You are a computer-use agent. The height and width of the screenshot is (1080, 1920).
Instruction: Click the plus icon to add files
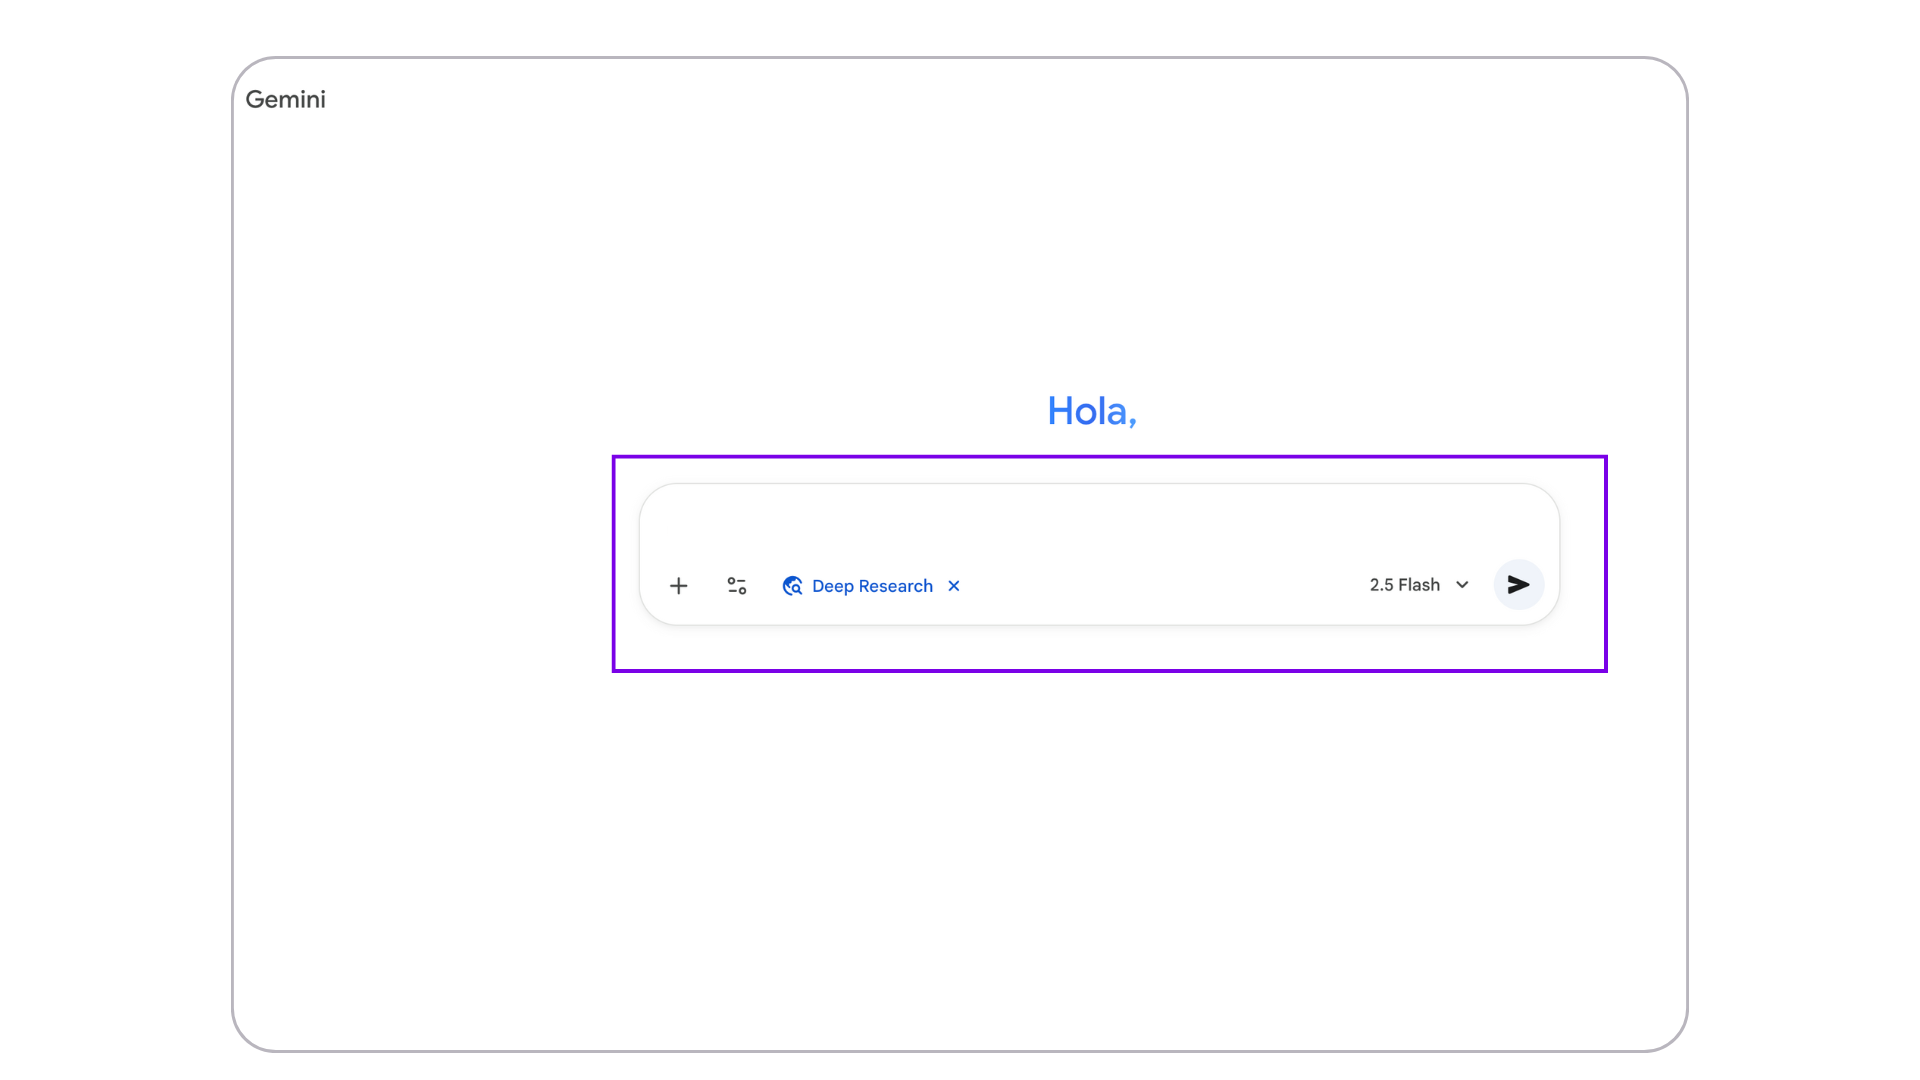(x=678, y=586)
